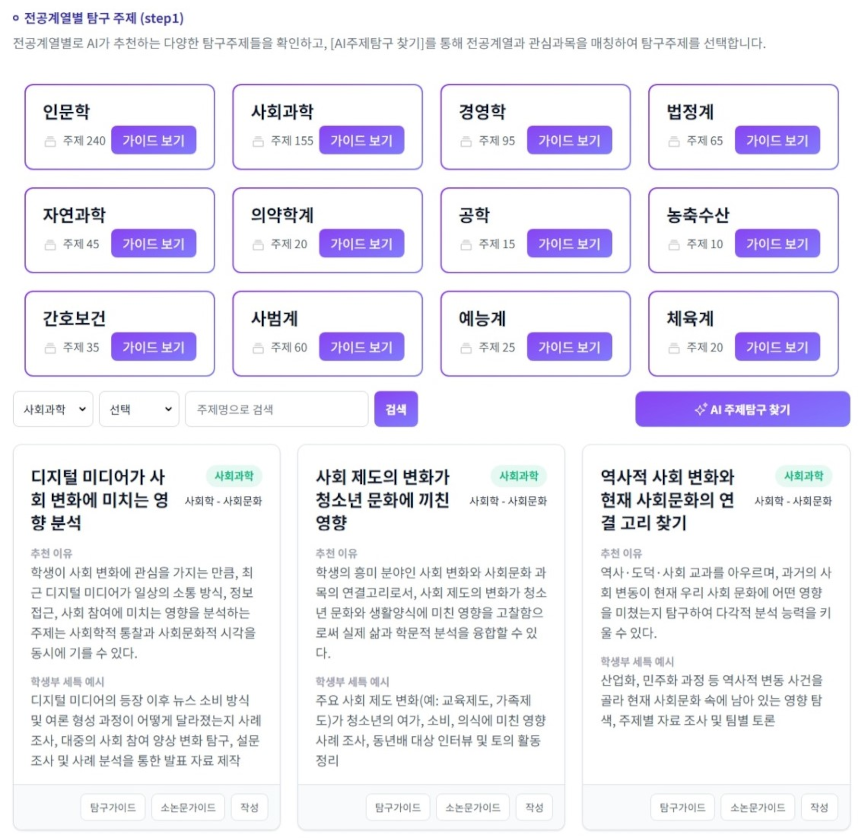Click the 의약학계 topic count icon
Screen dimensions: 868x838
pyautogui.click(x=258, y=244)
